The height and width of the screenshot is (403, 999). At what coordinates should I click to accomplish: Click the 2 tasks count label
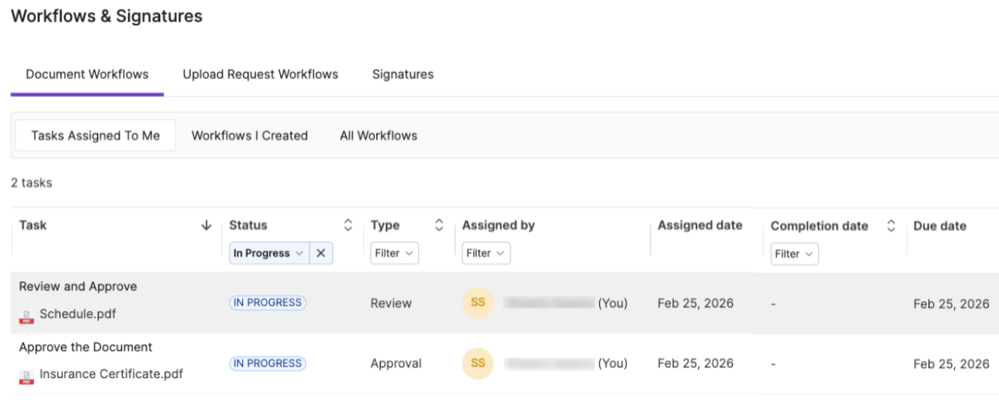click(31, 183)
